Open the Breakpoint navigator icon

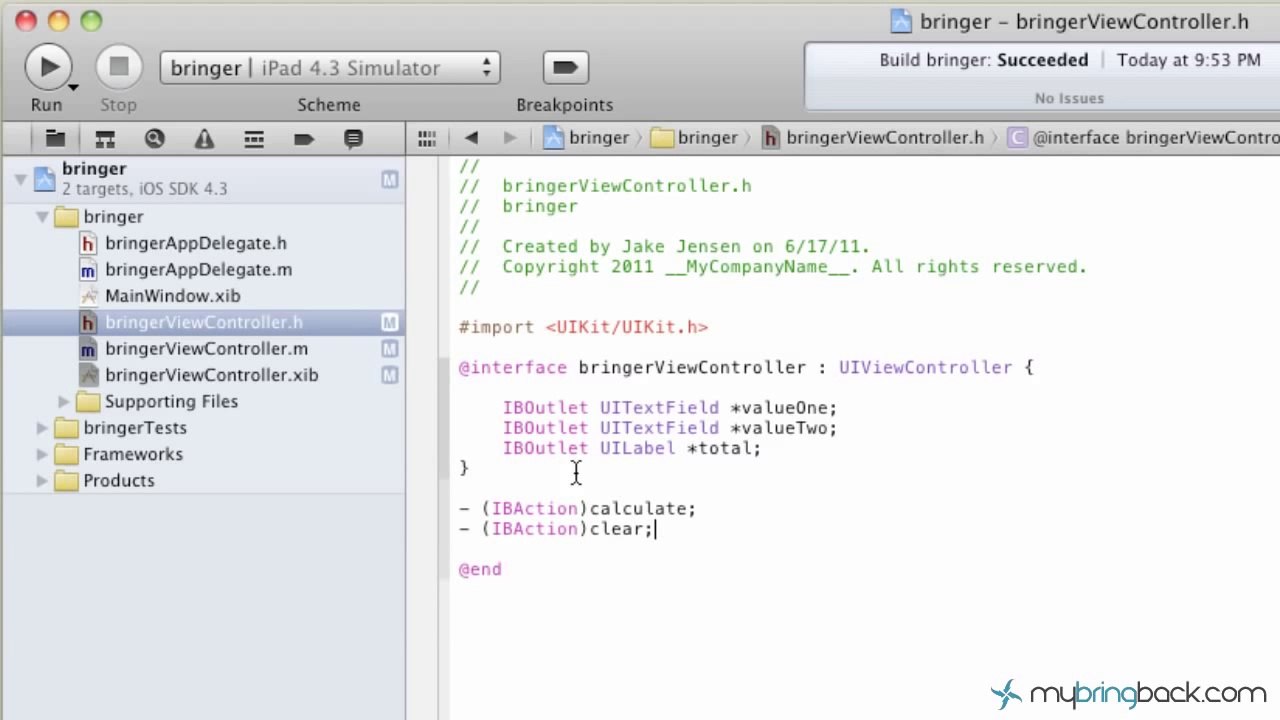[304, 139]
